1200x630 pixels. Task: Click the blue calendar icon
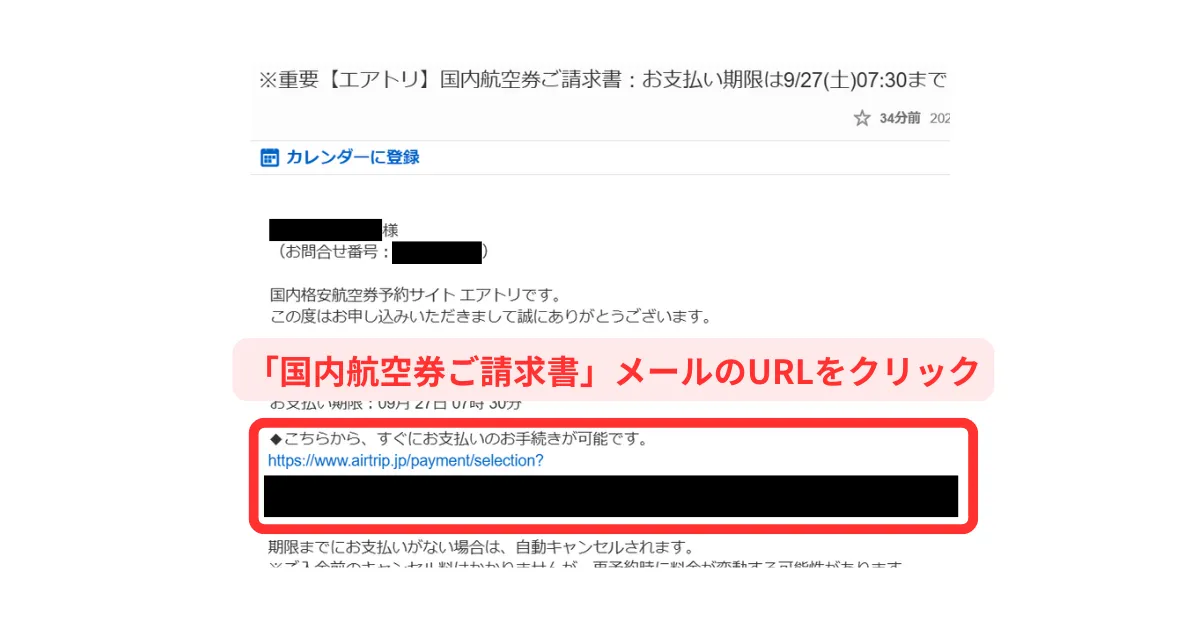[x=269, y=157]
